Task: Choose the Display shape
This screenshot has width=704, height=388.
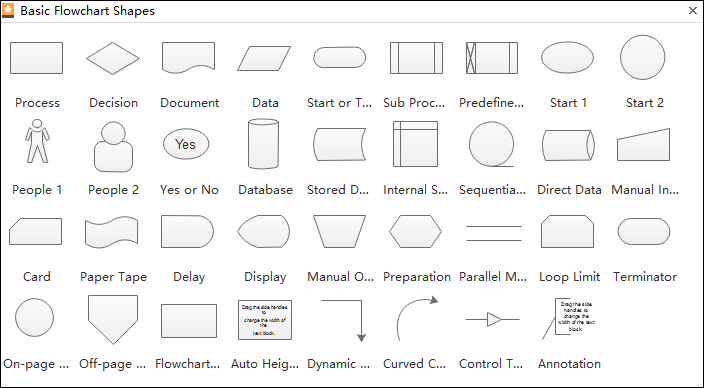Action: point(264,232)
